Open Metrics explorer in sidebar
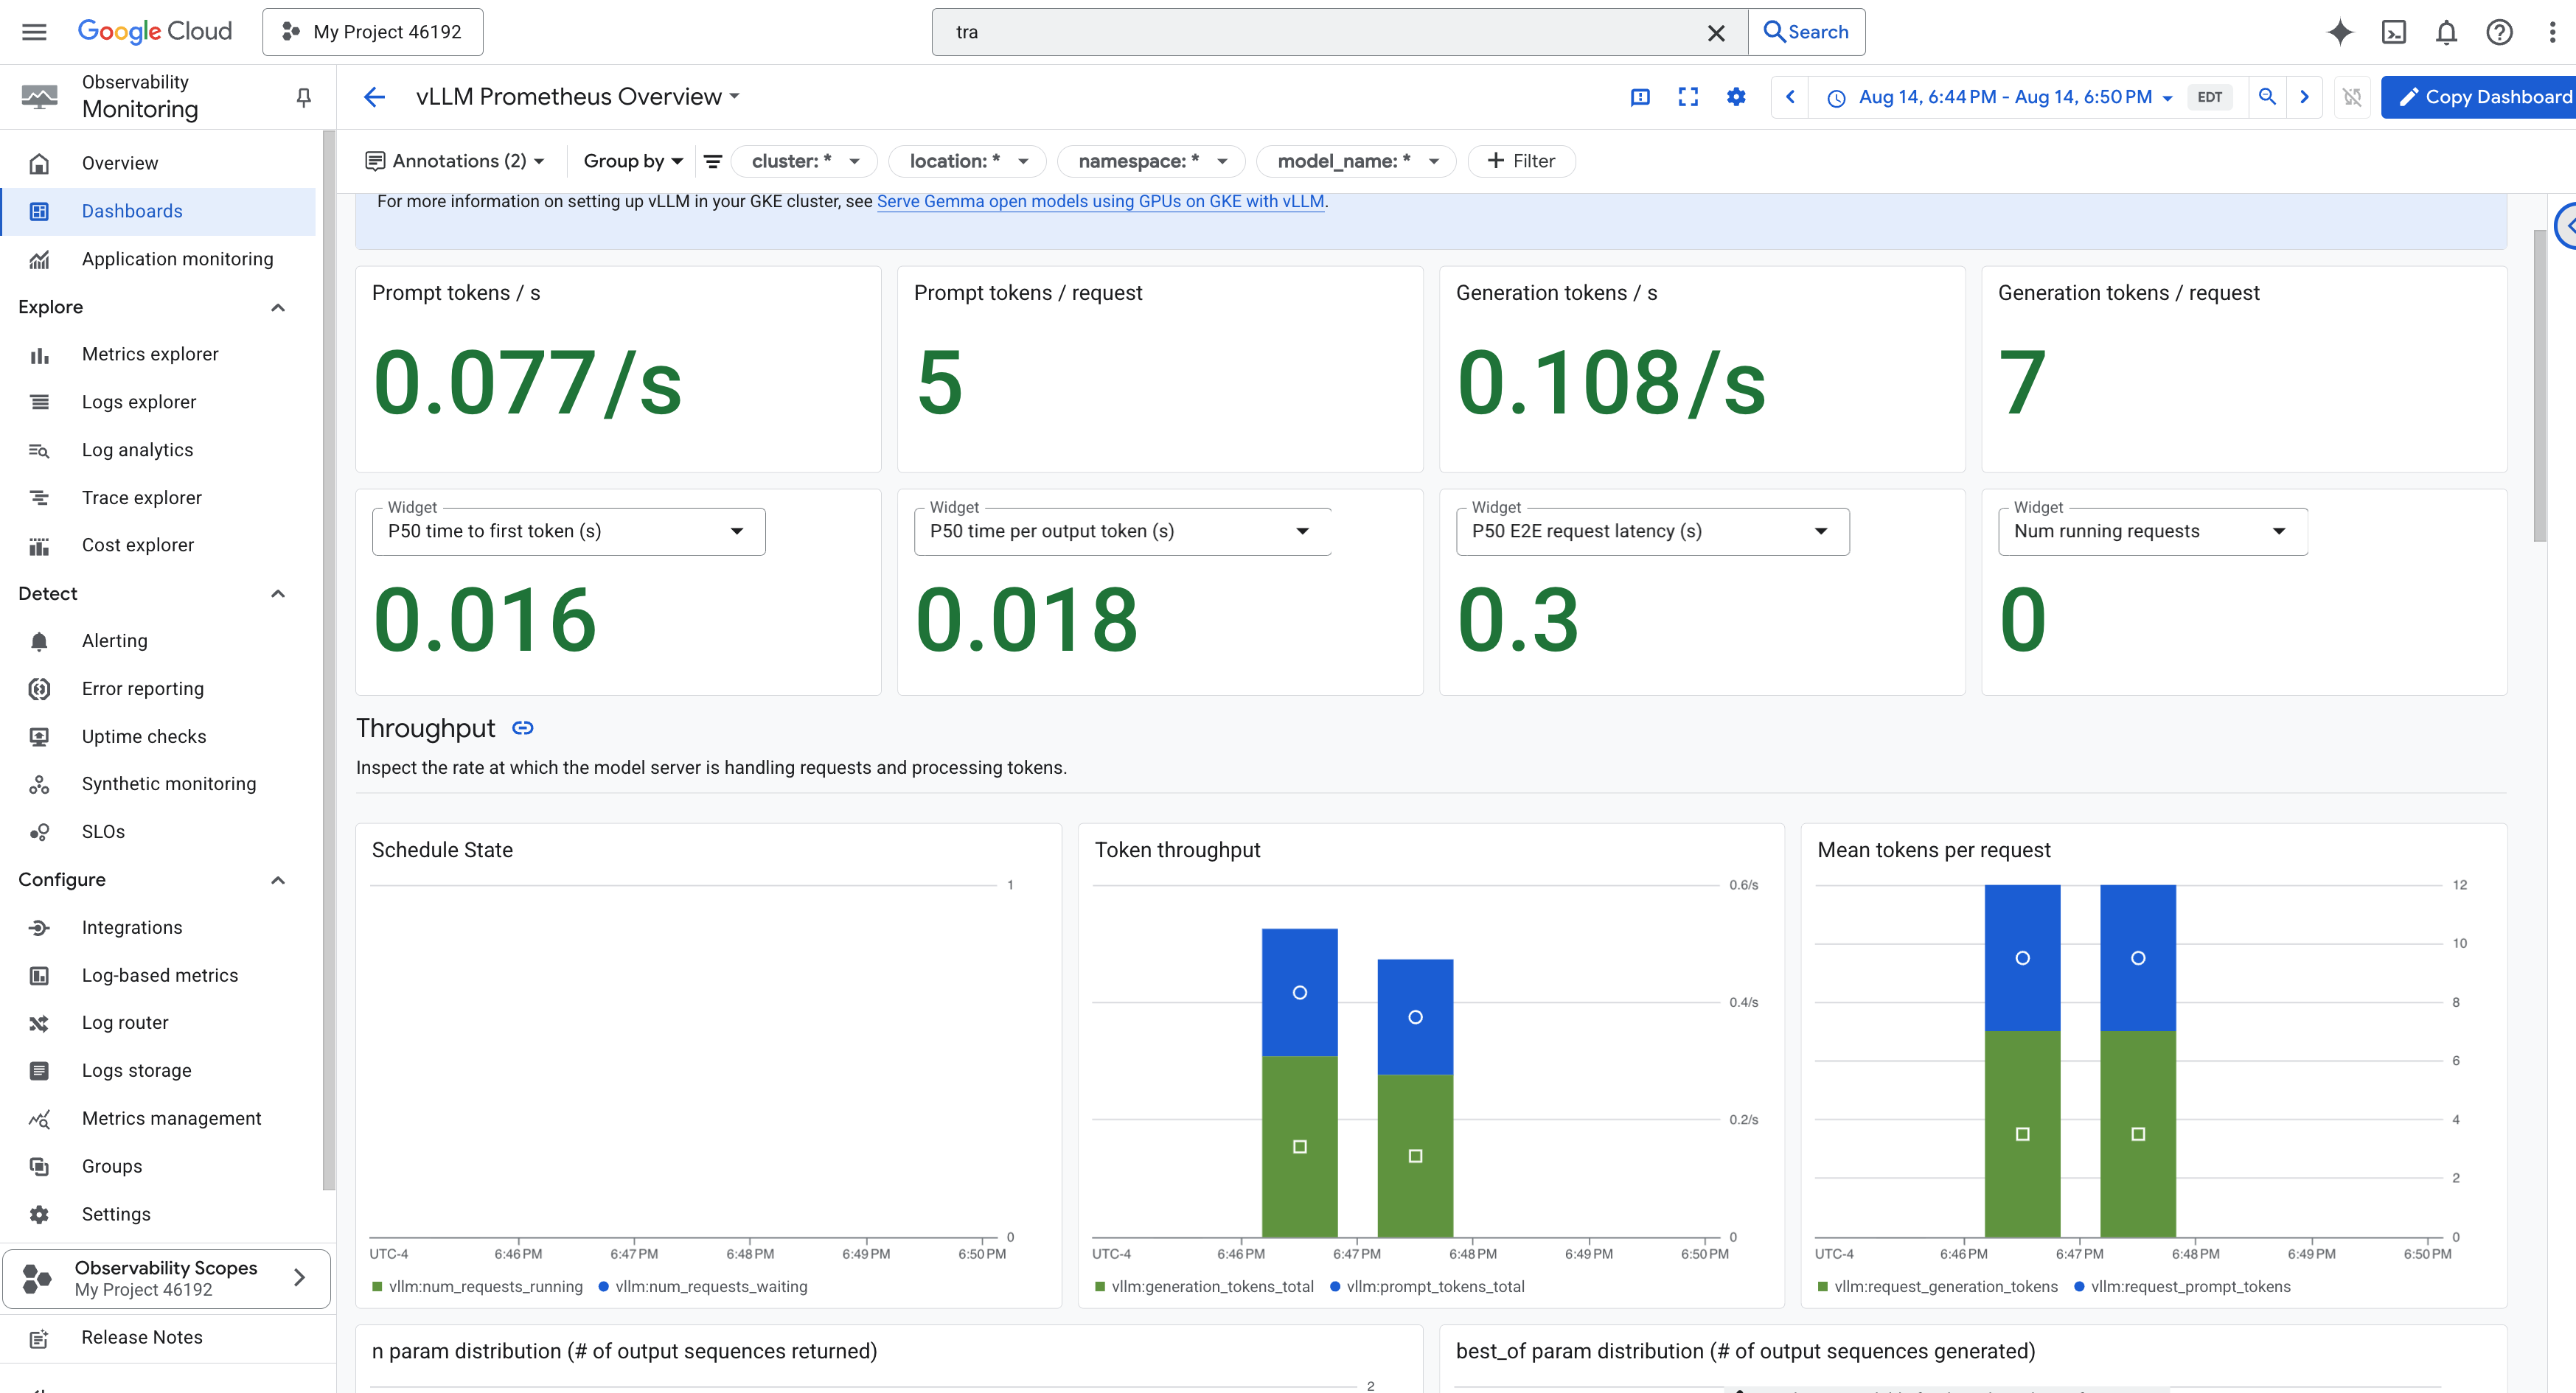The image size is (2576, 1393). (150, 354)
